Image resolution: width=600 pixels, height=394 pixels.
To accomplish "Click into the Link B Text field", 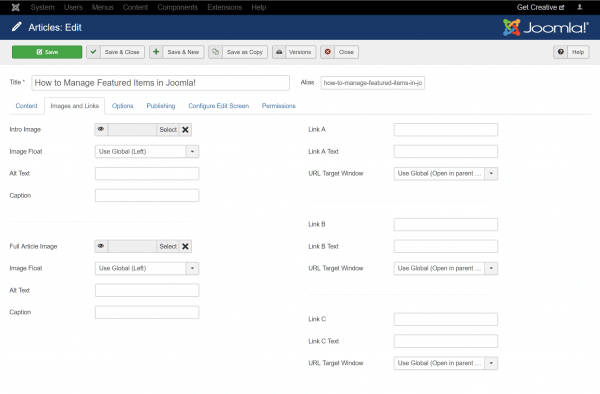I will pyautogui.click(x=446, y=246).
